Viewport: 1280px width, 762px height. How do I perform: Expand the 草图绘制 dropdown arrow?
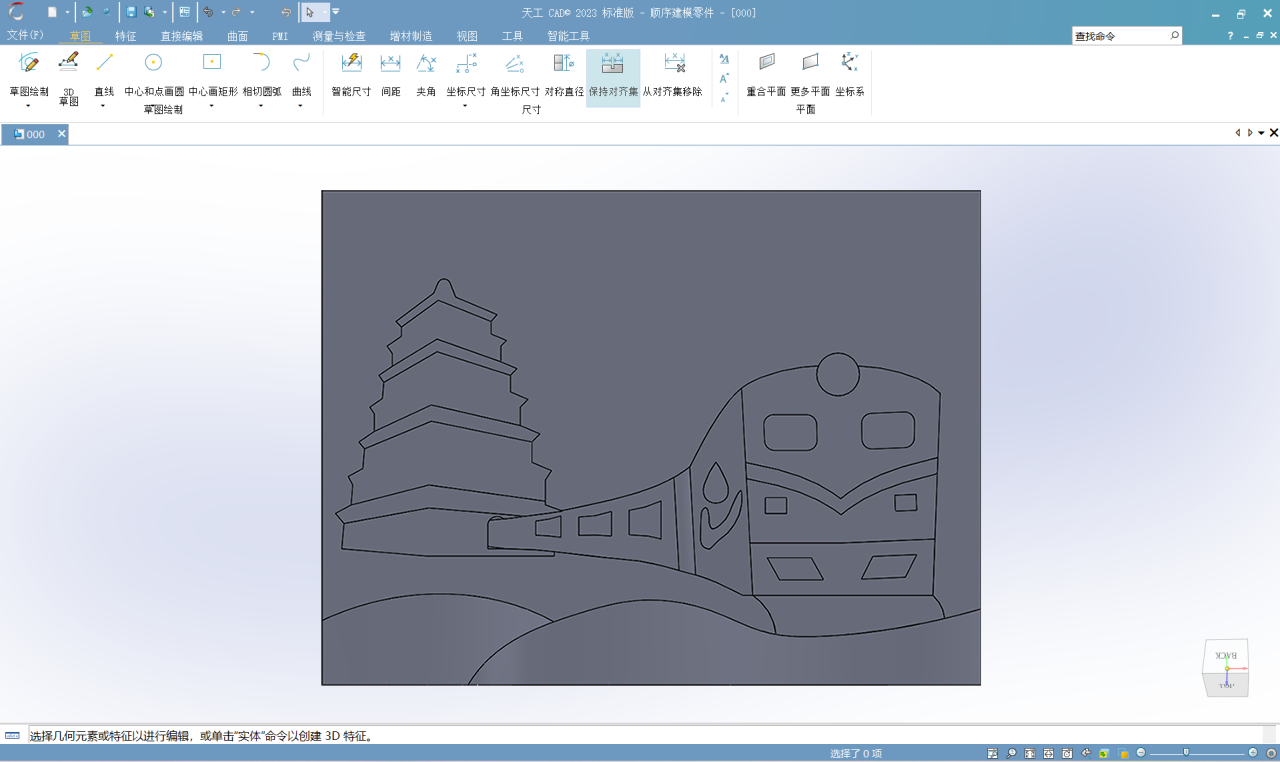pyautogui.click(x=28, y=105)
